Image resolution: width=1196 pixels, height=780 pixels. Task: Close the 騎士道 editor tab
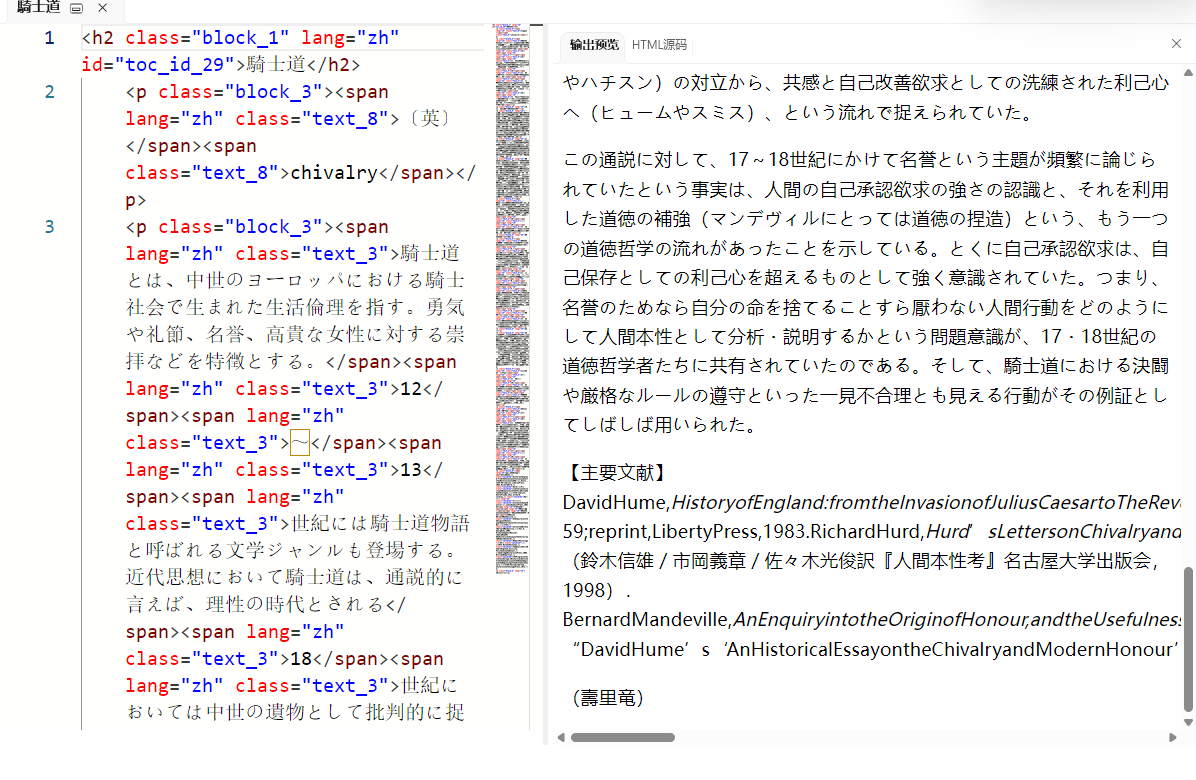102,8
